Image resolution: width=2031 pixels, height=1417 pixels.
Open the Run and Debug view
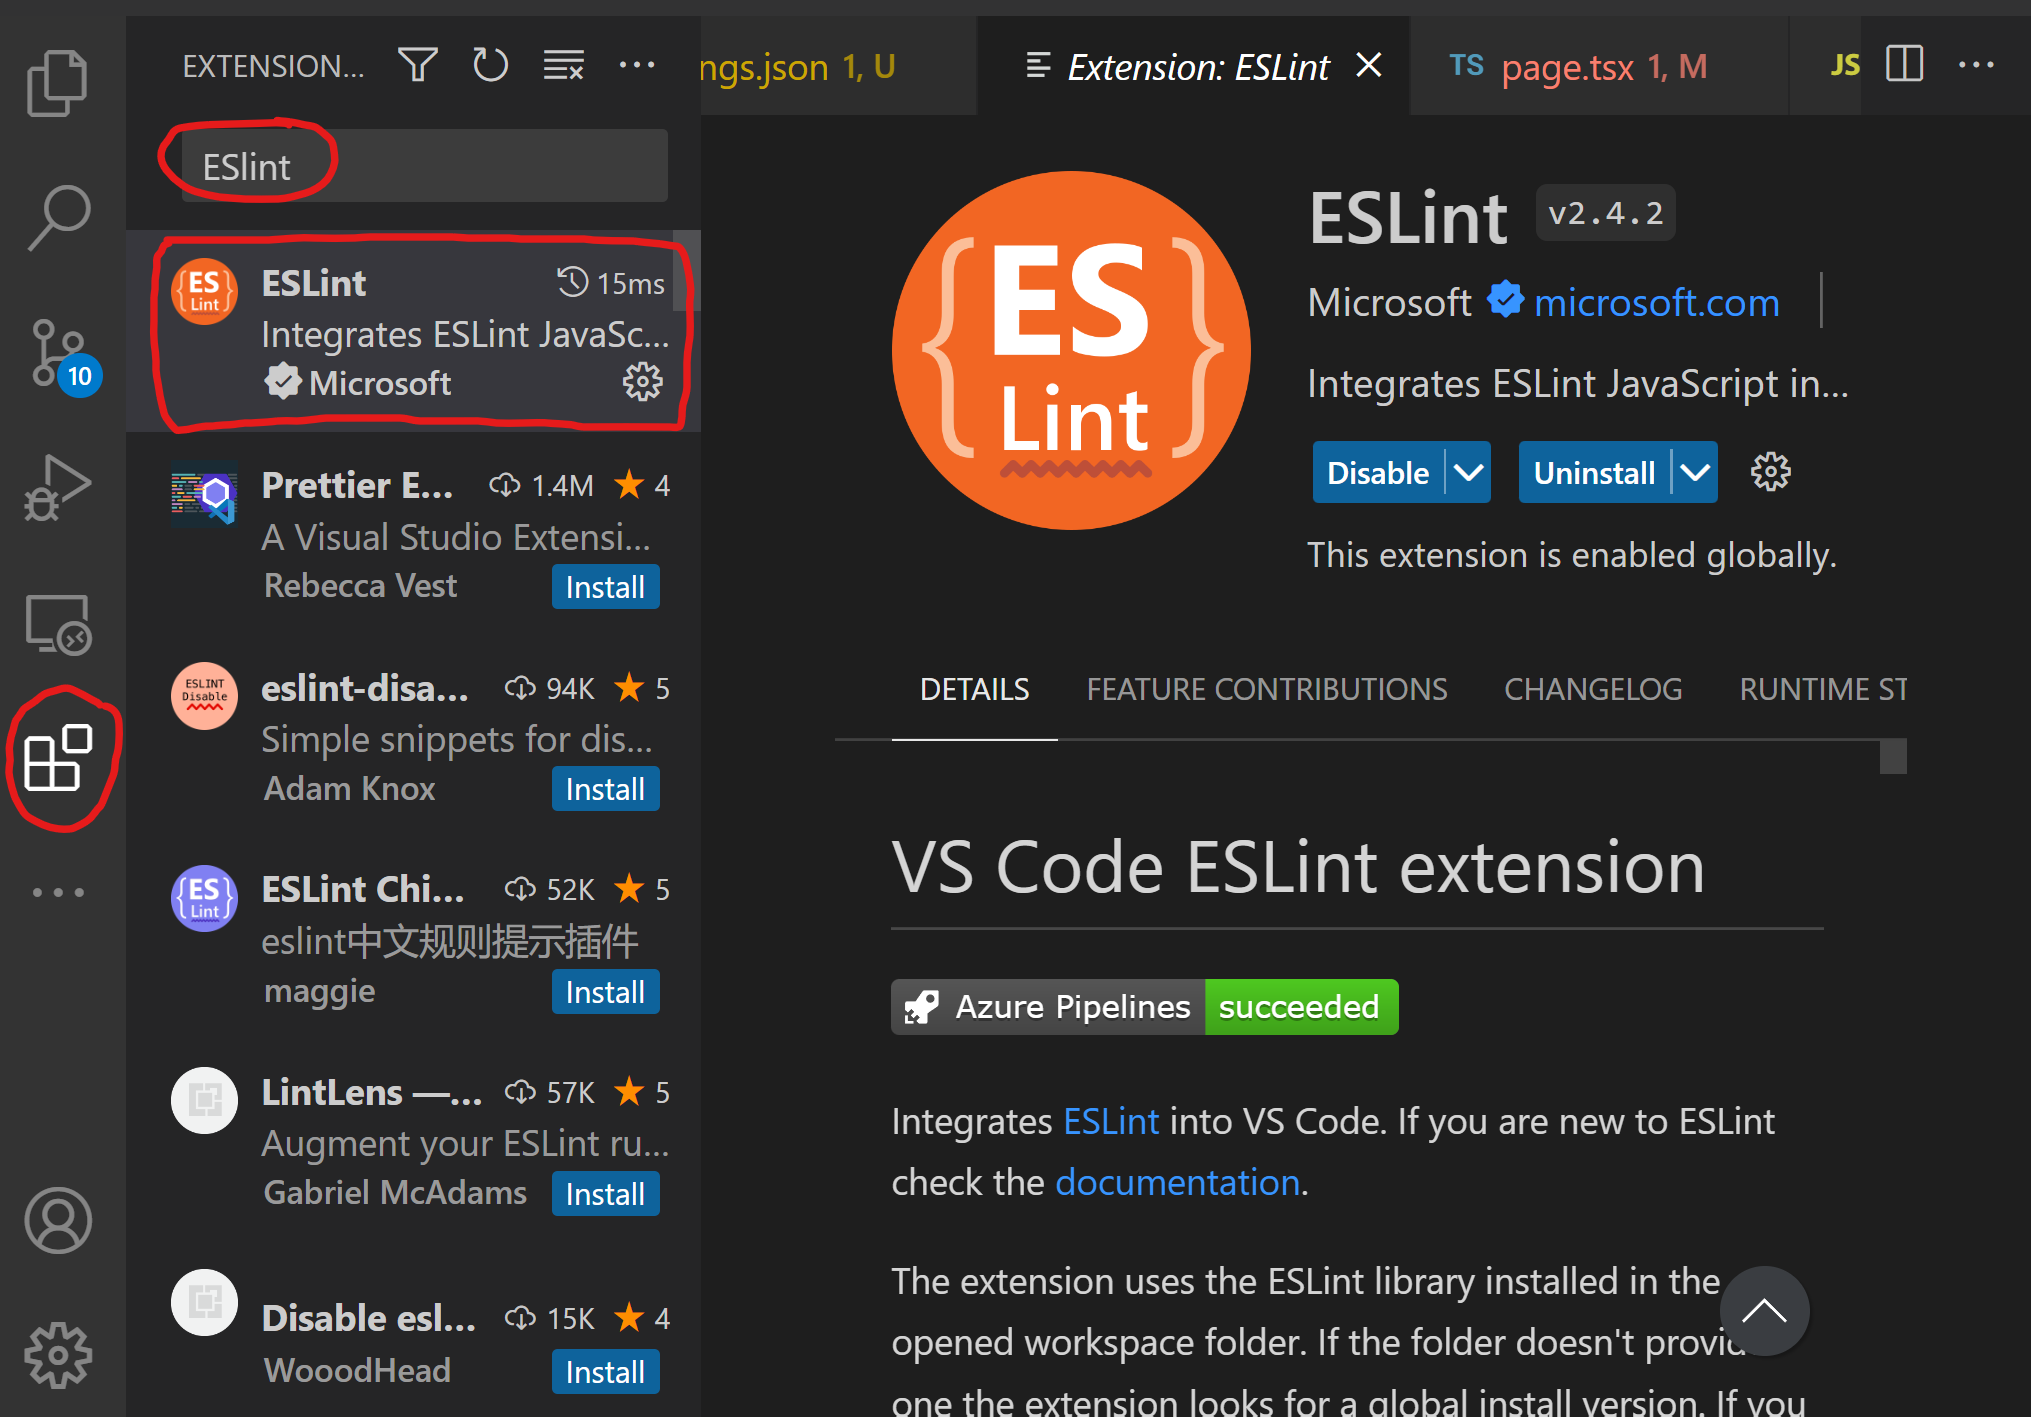point(57,490)
